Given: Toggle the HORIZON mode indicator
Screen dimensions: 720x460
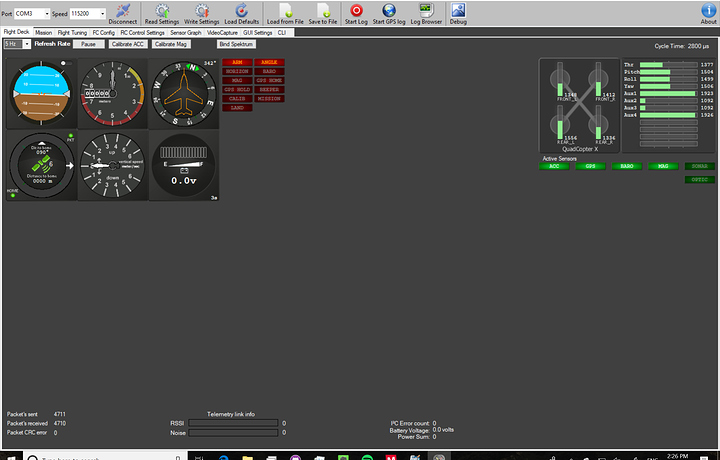Looking at the screenshot, I should click(237, 72).
